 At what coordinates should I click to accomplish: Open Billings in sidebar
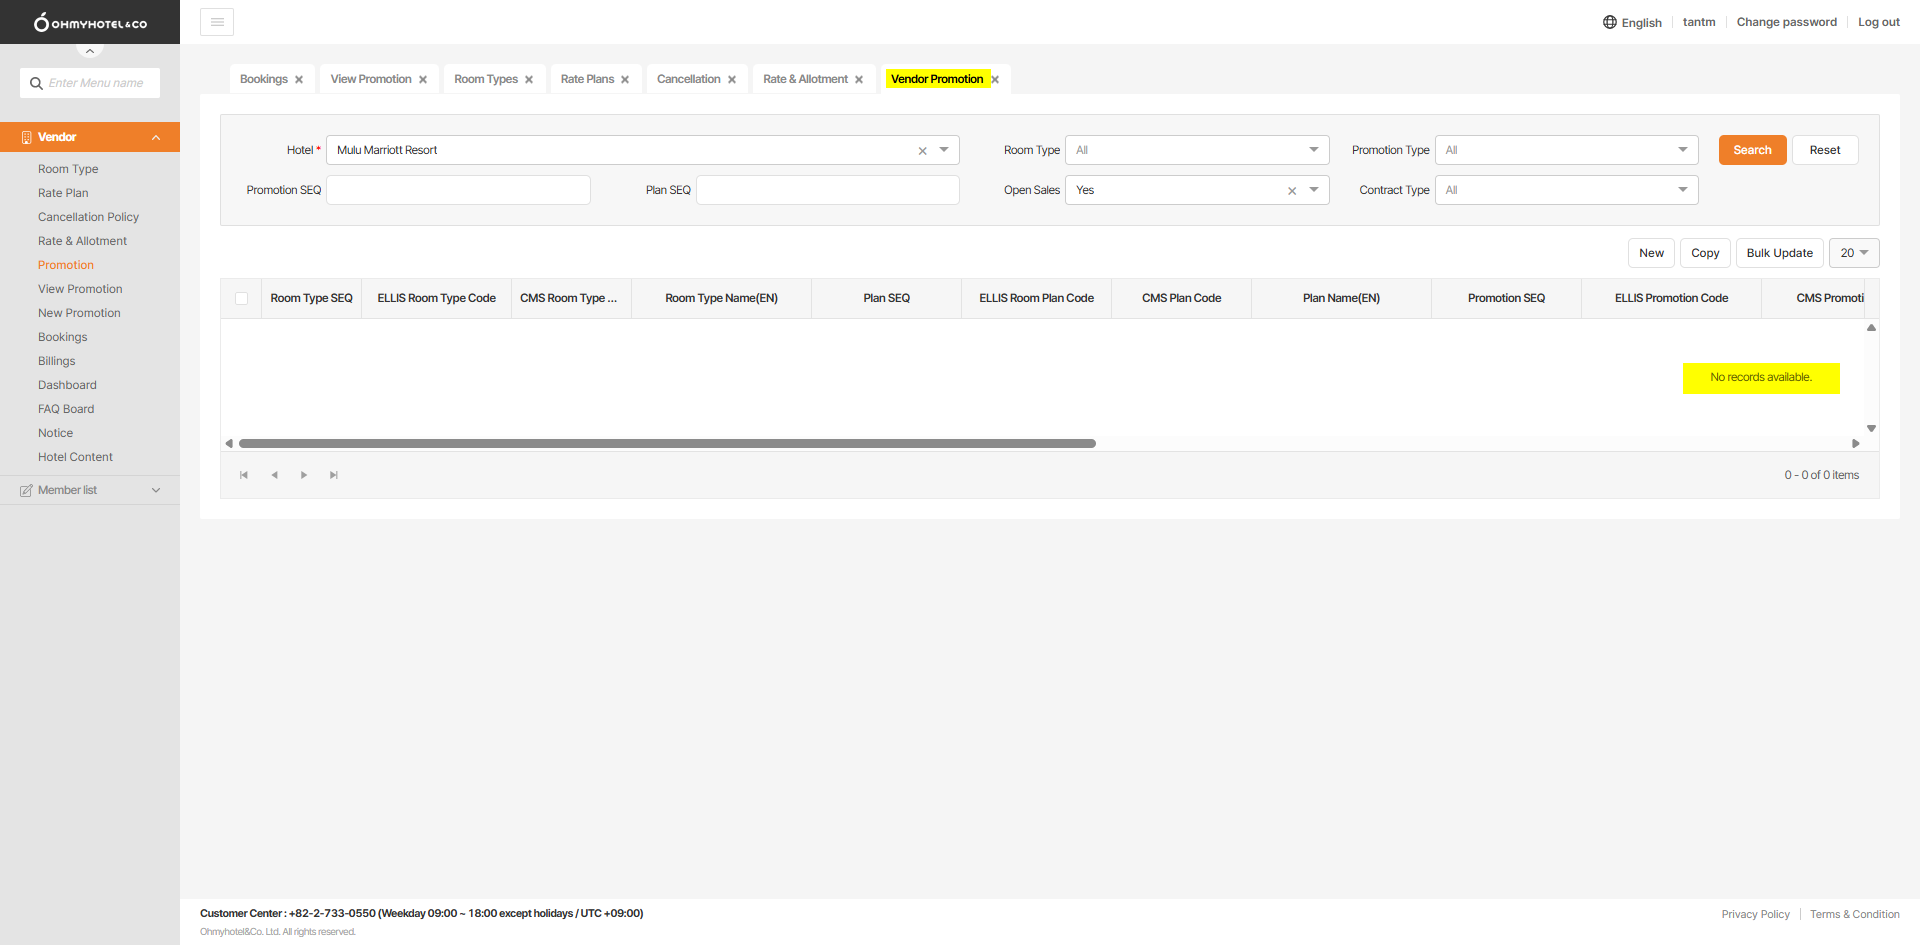tap(57, 361)
